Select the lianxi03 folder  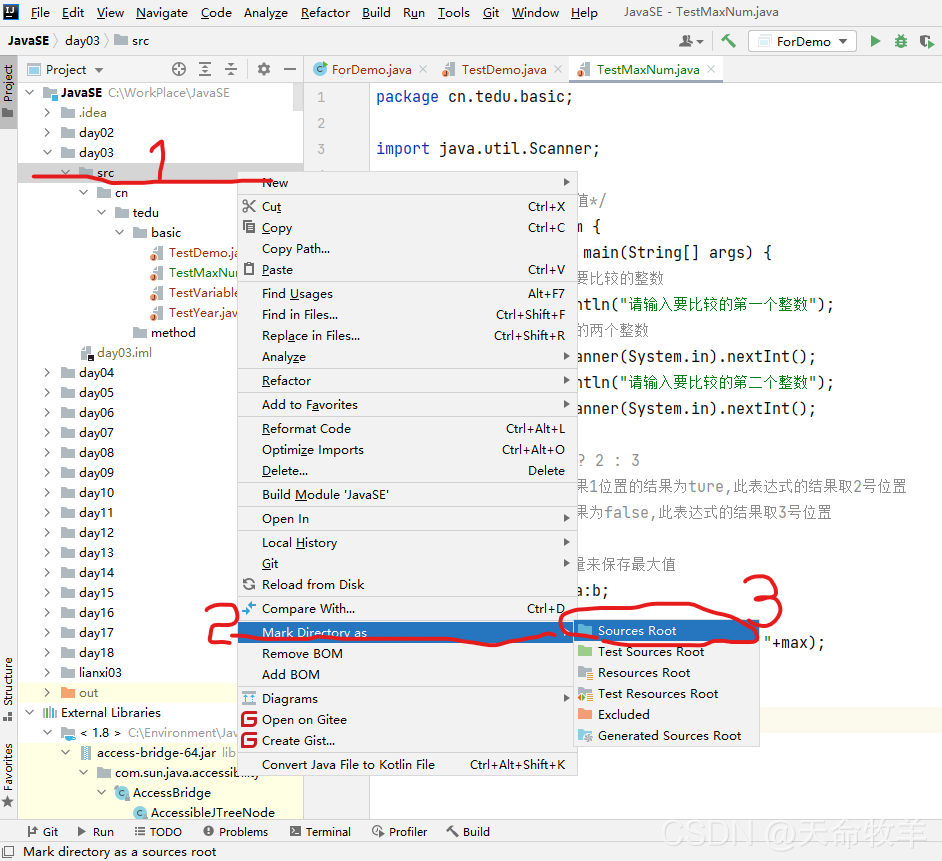(x=92, y=672)
